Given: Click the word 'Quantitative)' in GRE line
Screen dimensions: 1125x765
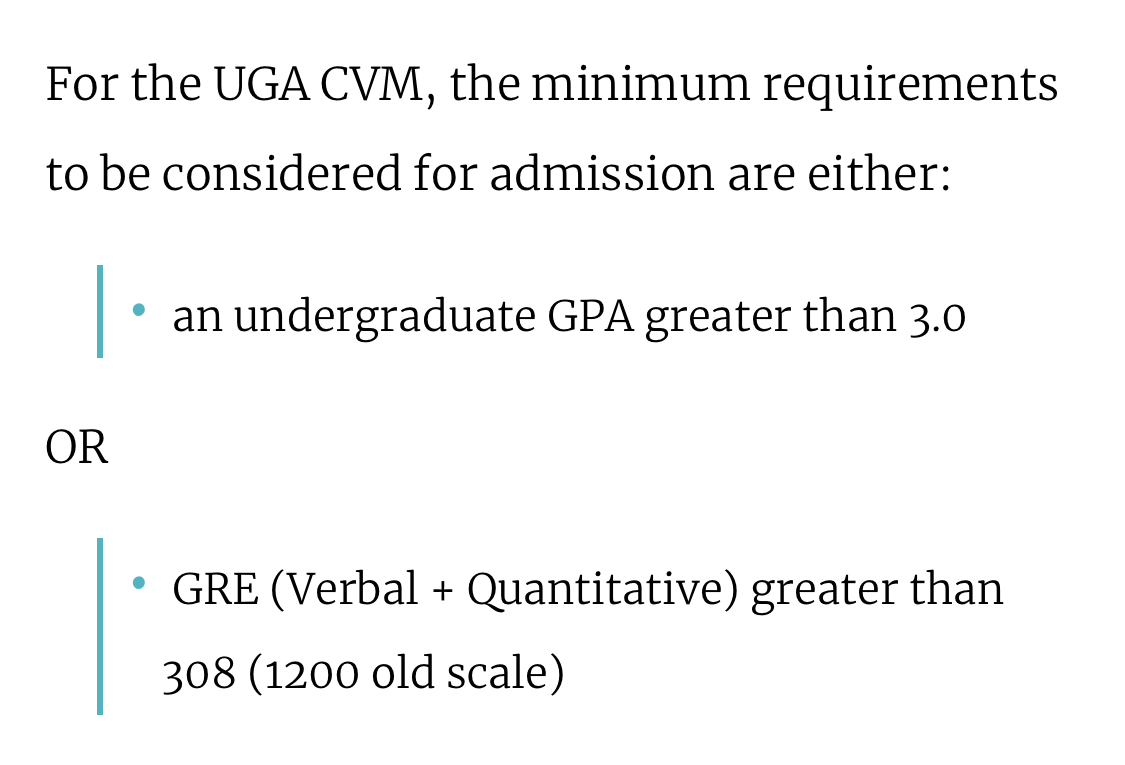Looking at the screenshot, I should click(x=603, y=591).
